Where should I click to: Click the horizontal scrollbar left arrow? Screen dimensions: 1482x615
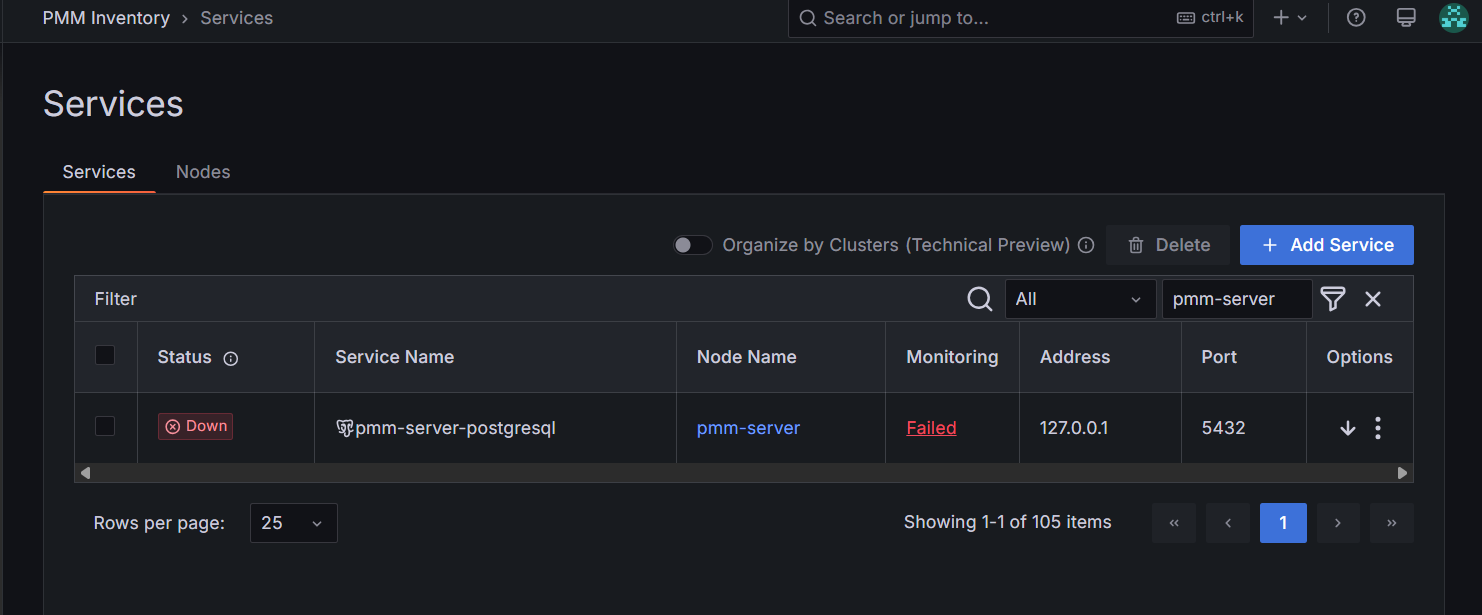(85, 473)
